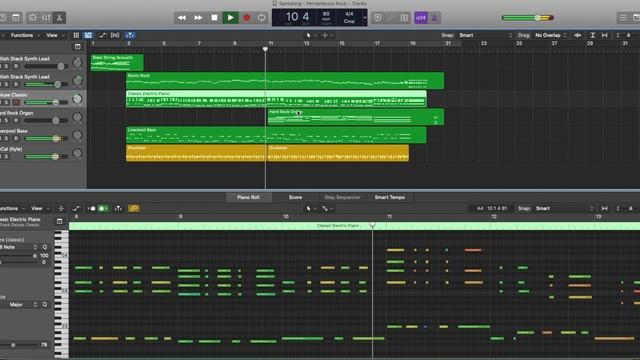
Task: Switch to the Piano Roll tab
Action: click(x=248, y=197)
